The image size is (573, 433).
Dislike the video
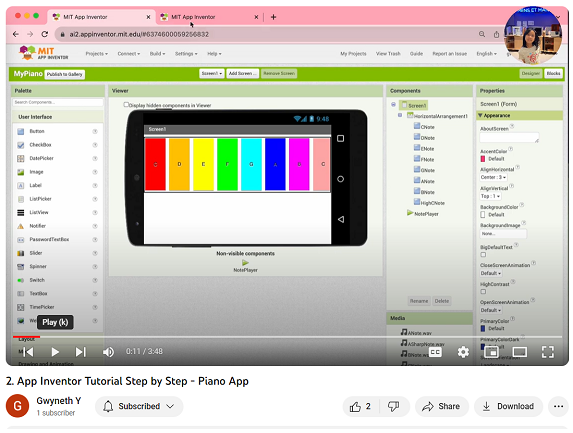pyautogui.click(x=394, y=406)
